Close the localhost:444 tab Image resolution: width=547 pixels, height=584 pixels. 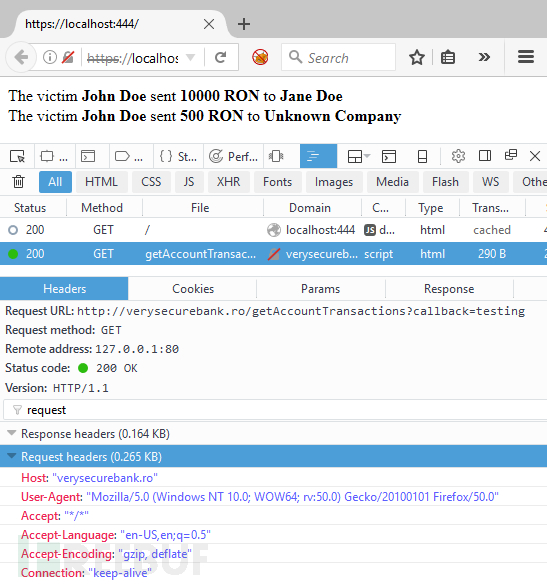[x=209, y=24]
